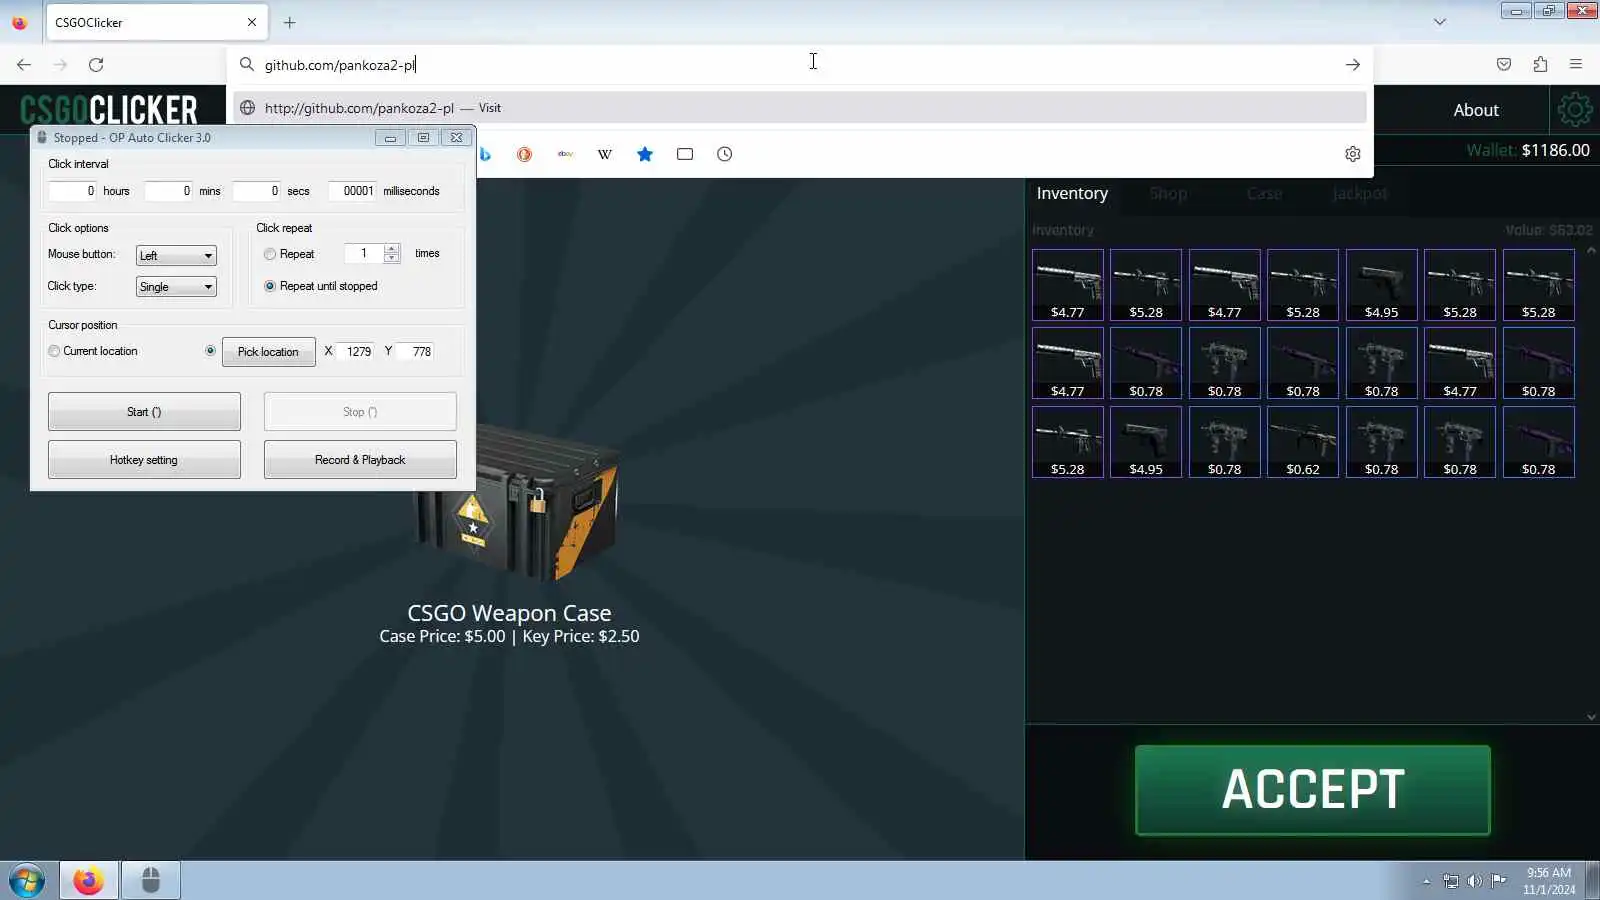Expand the list all tabs dropdown
The height and width of the screenshot is (900, 1600).
click(1440, 22)
